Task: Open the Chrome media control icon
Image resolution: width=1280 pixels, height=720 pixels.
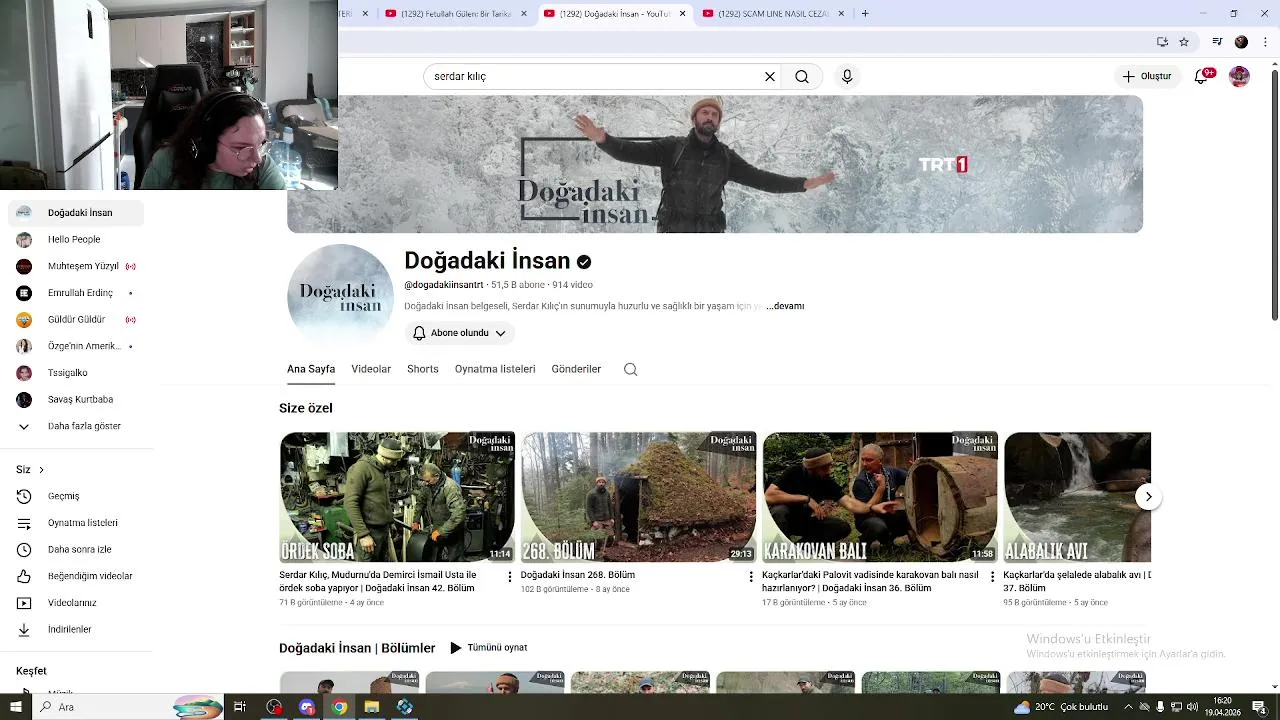Action: (x=1217, y=42)
